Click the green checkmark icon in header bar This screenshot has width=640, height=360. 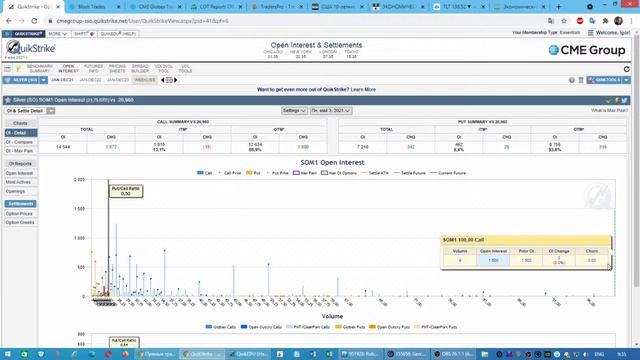tap(609, 100)
